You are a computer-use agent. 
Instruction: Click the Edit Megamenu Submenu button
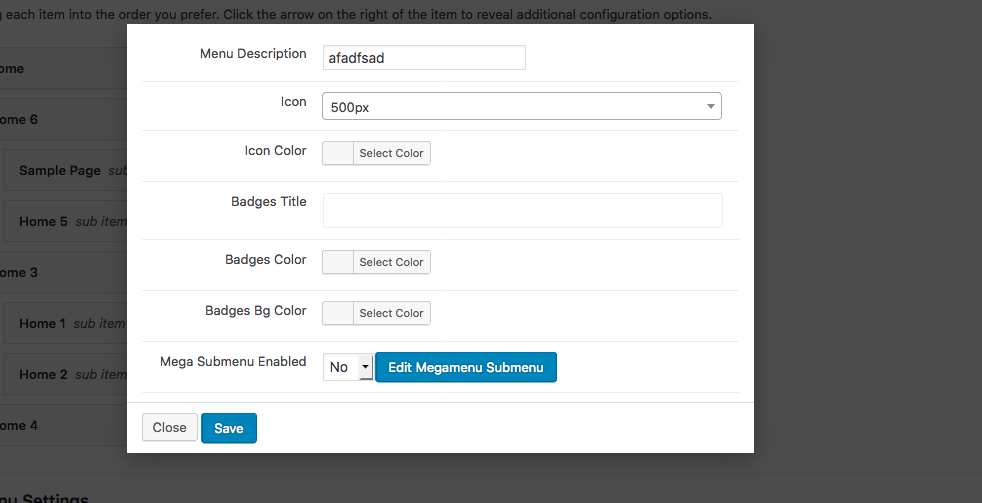(465, 367)
